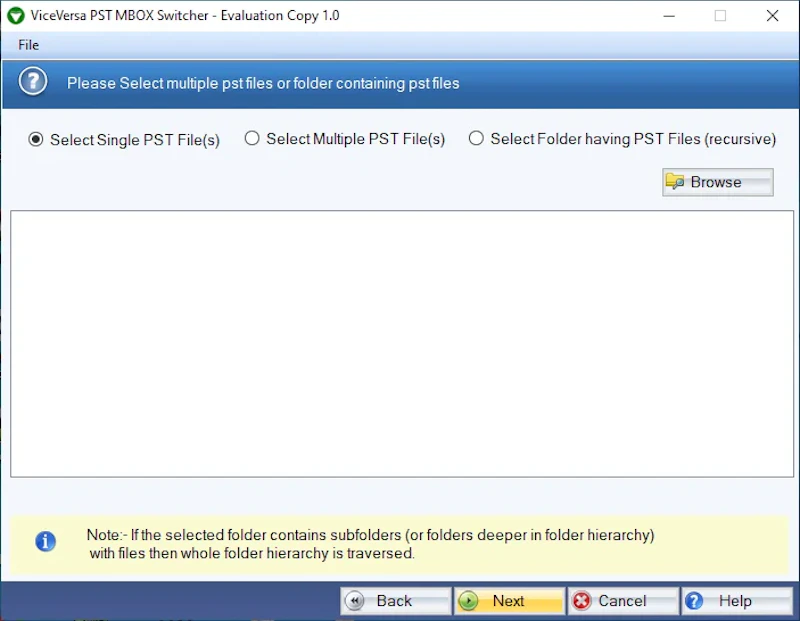Image resolution: width=800 pixels, height=621 pixels.
Task: Click the ViceVersa app logo in title bar
Action: (x=16, y=15)
